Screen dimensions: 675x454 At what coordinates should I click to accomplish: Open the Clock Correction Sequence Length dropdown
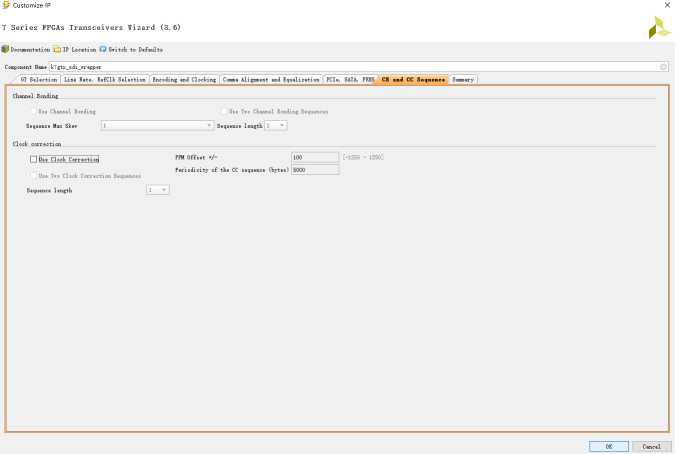coord(158,190)
